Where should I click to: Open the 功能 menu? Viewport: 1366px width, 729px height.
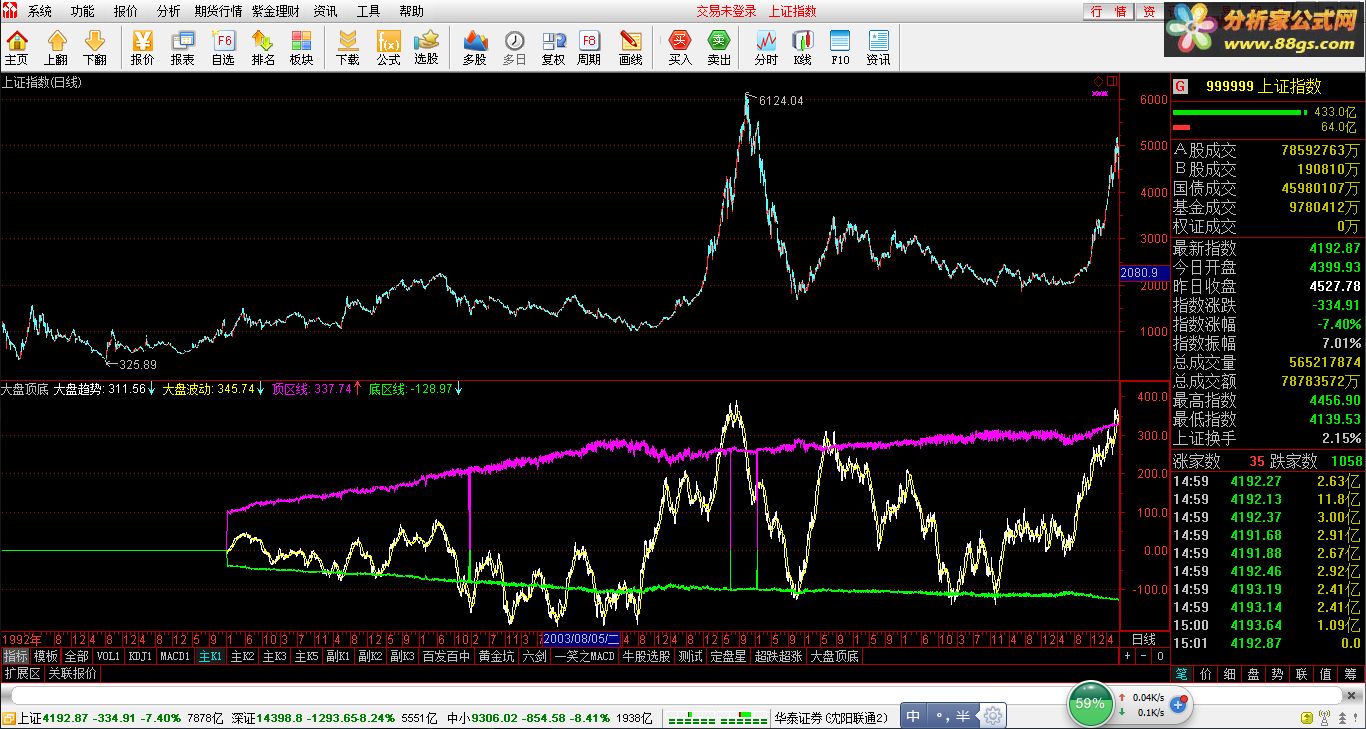(x=82, y=11)
